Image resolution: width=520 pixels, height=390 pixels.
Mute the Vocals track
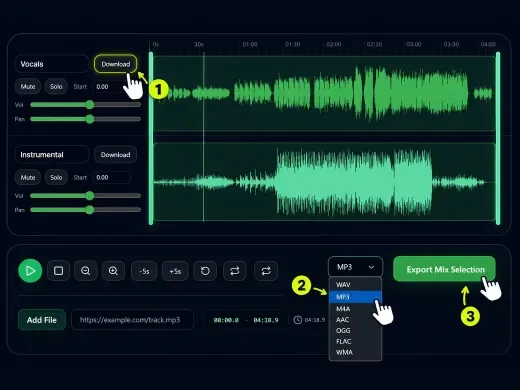(28, 87)
